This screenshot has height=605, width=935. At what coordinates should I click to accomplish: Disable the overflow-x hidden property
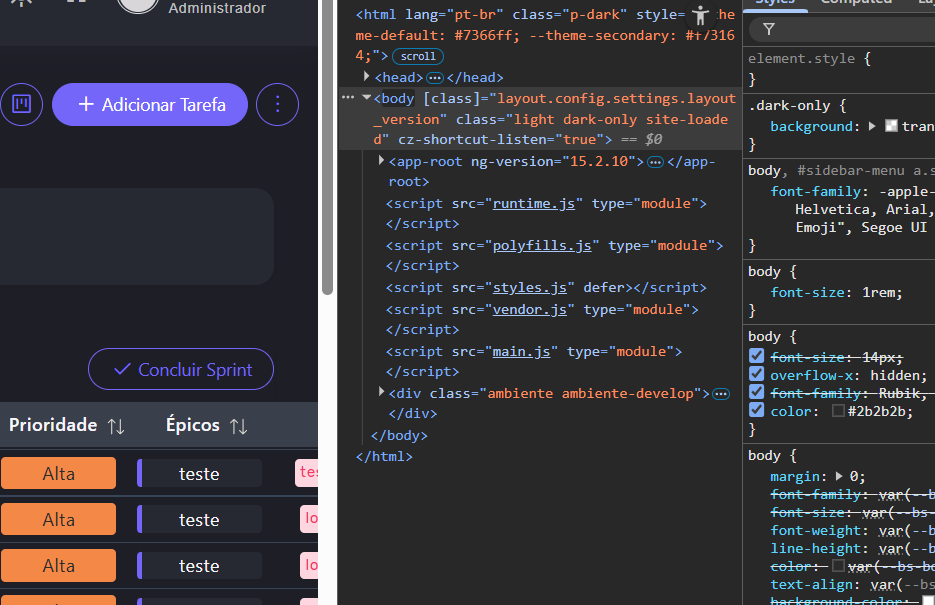757,375
